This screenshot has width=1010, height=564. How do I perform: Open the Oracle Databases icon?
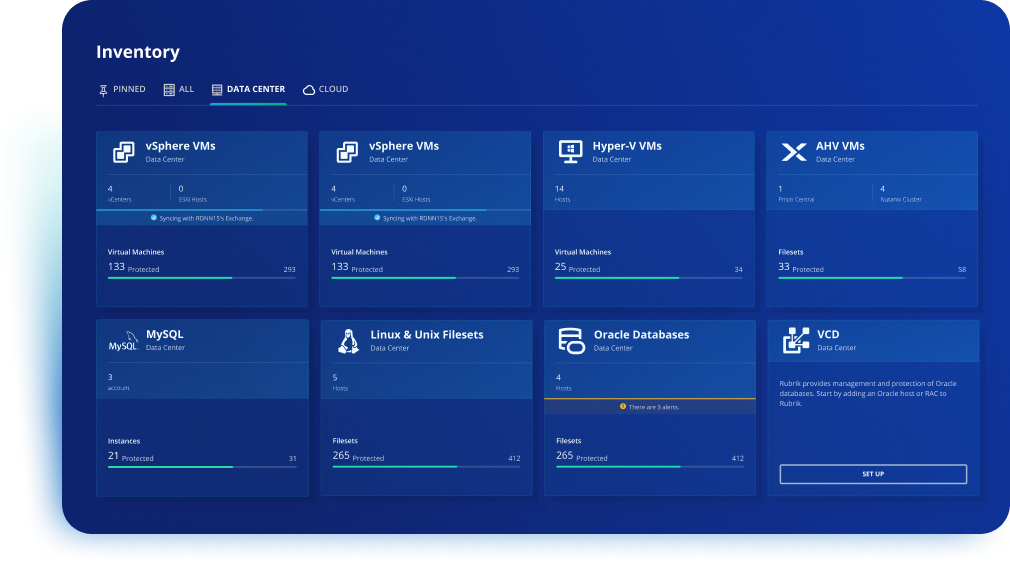[571, 341]
